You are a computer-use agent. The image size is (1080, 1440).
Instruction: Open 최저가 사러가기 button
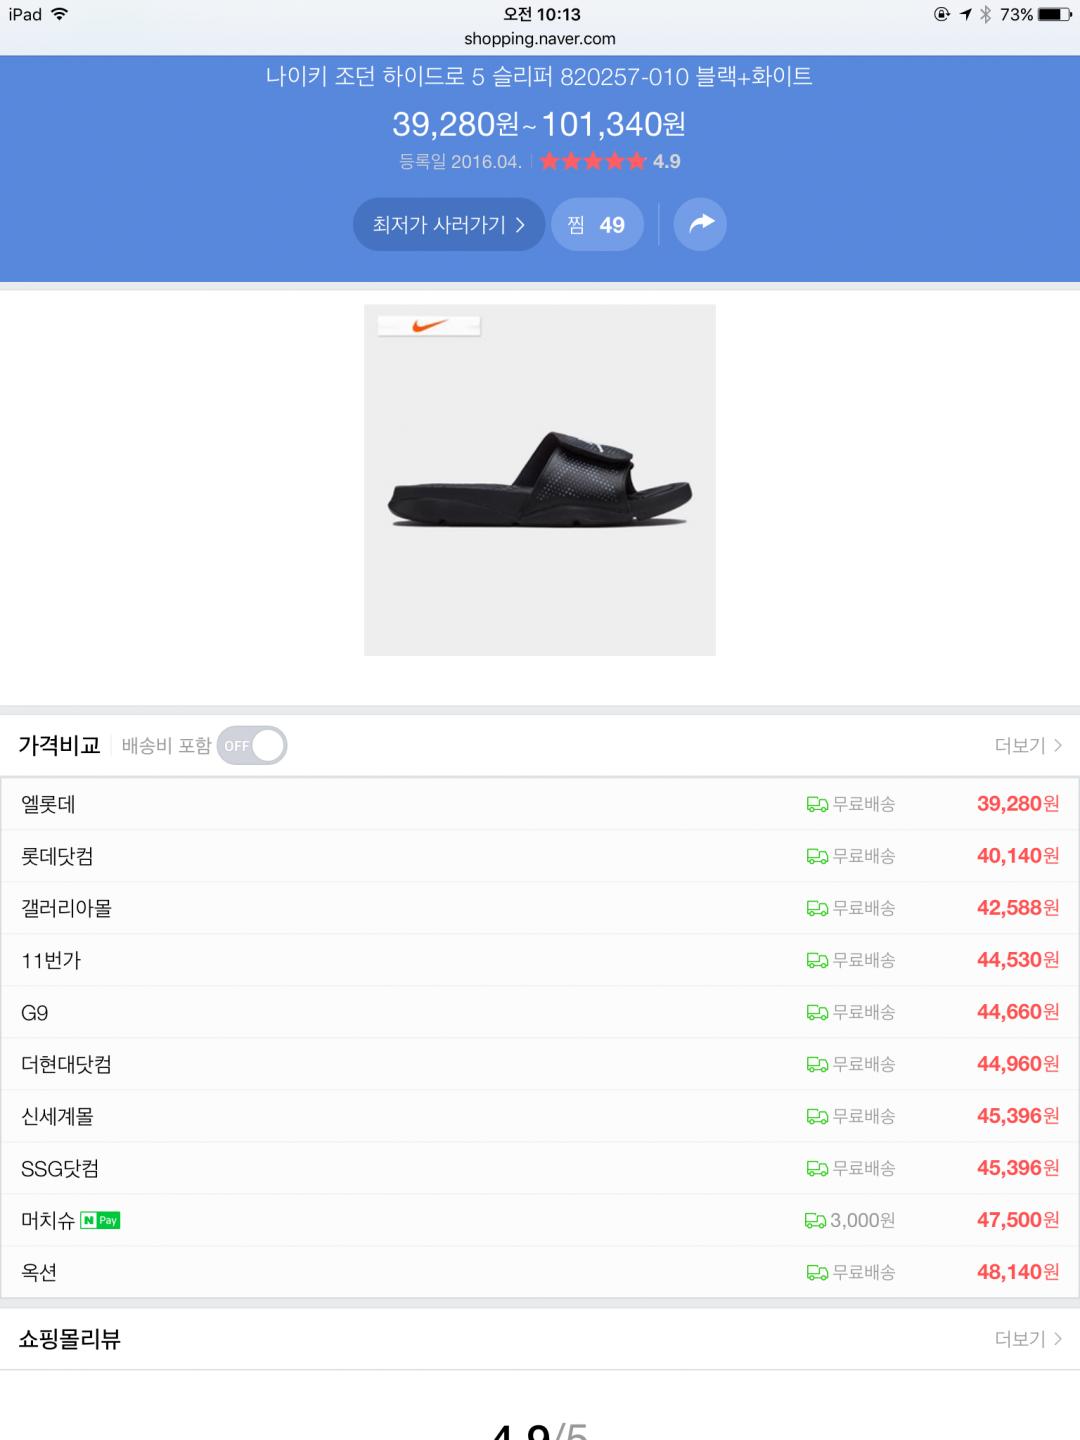448,225
